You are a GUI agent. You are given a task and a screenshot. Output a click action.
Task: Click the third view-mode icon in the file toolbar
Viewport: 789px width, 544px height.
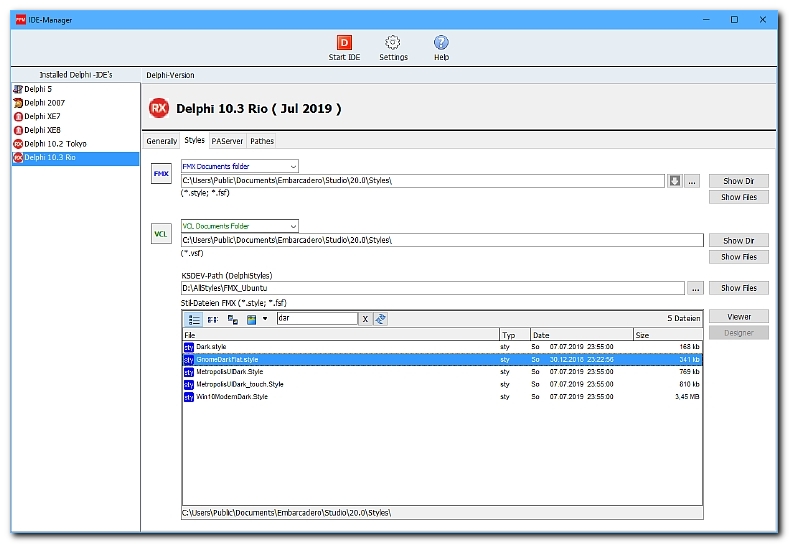(232, 319)
